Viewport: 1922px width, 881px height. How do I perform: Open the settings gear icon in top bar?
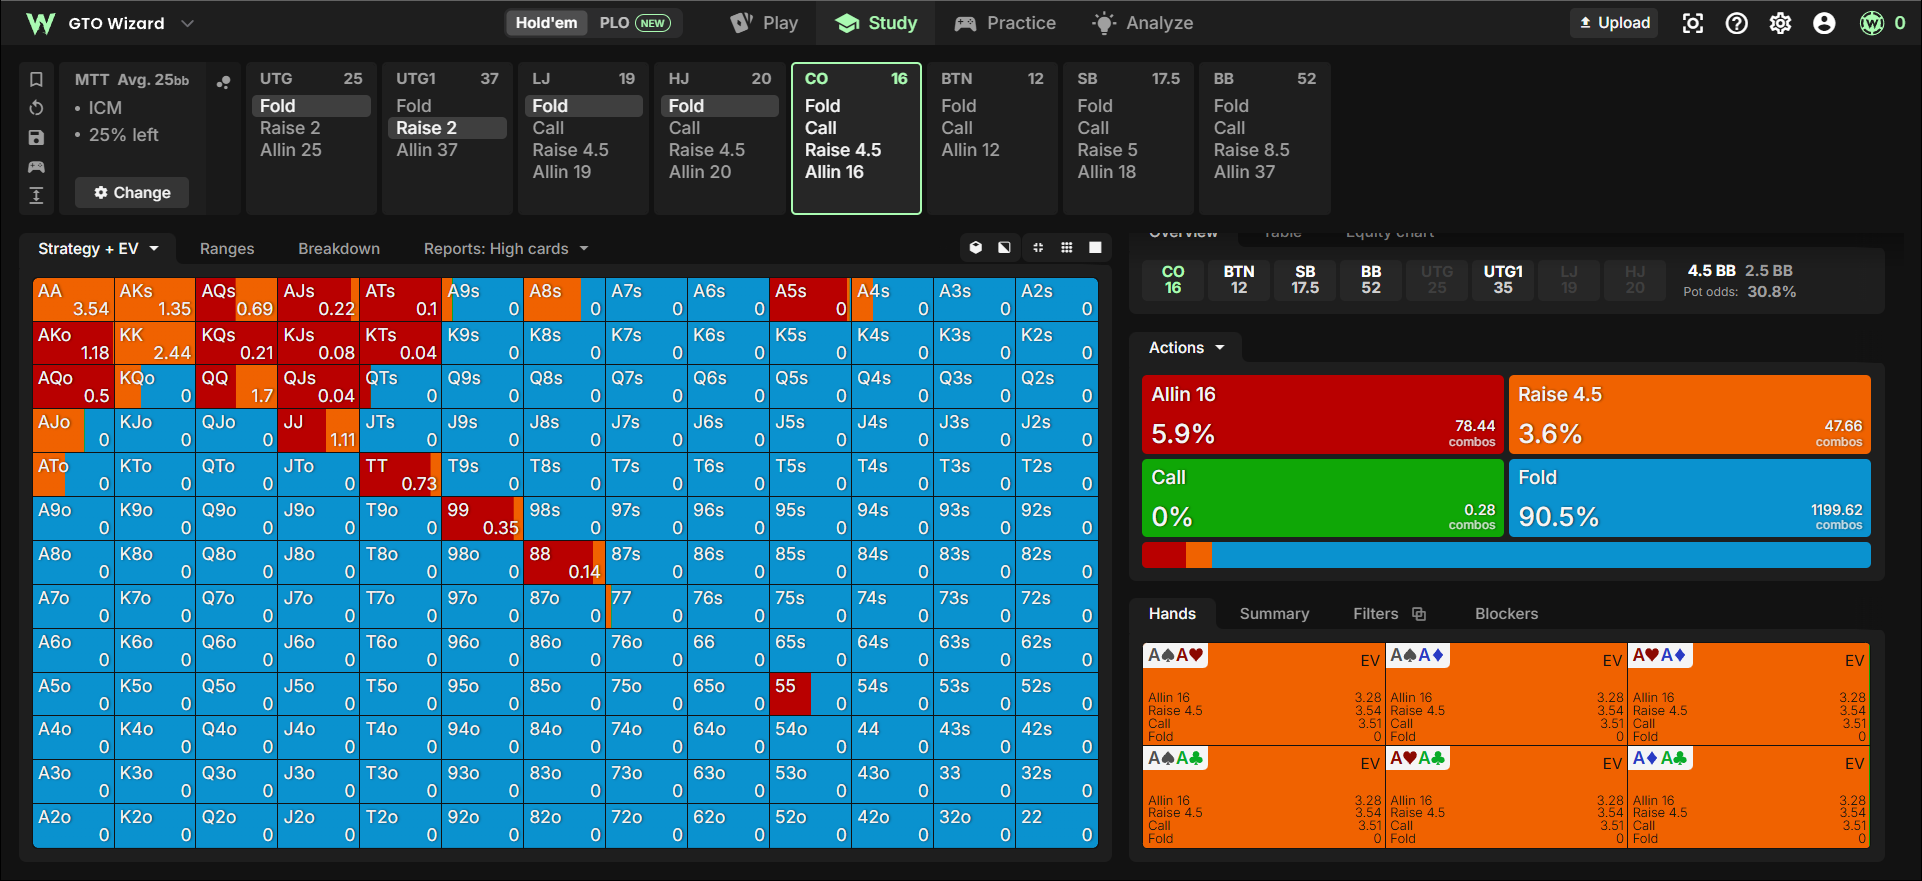[x=1780, y=23]
